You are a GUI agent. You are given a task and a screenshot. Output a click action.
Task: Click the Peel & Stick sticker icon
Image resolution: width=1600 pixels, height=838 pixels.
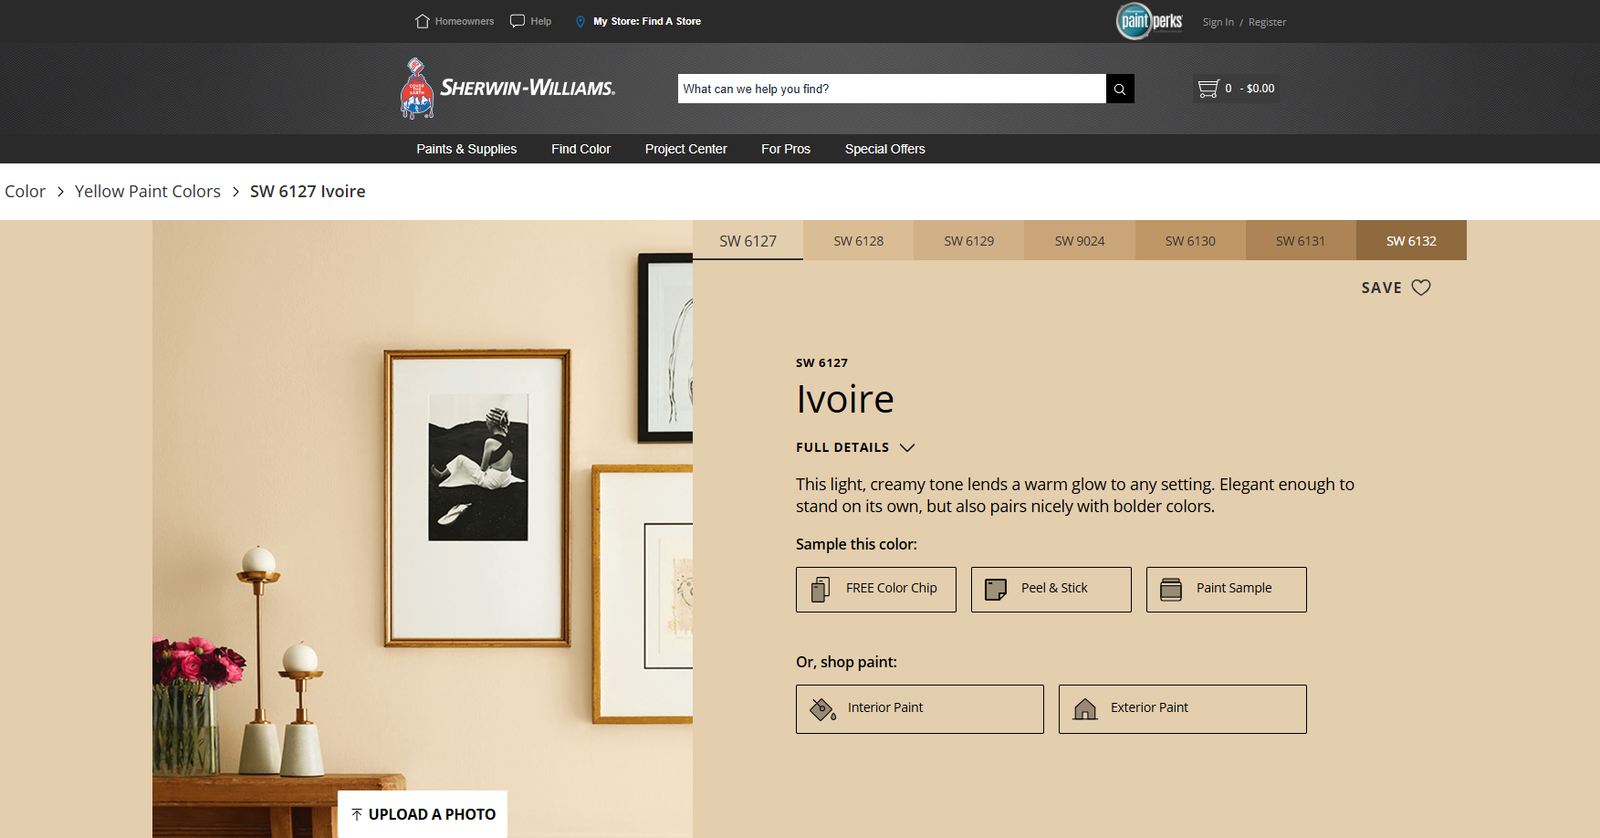pyautogui.click(x=996, y=589)
